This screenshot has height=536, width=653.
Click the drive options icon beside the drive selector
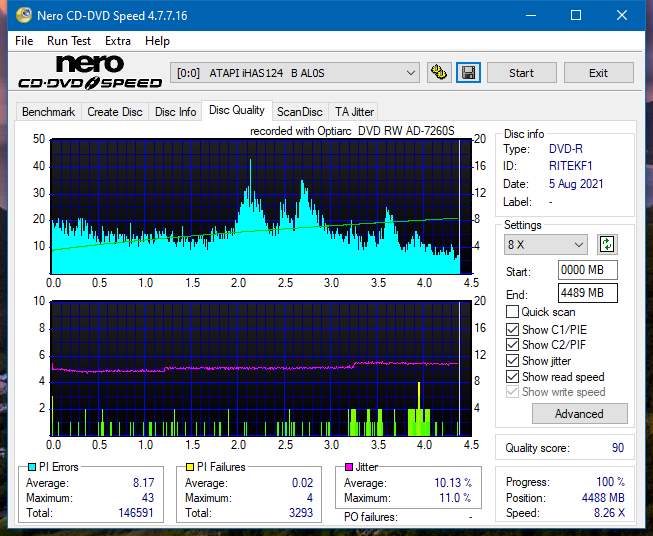439,73
